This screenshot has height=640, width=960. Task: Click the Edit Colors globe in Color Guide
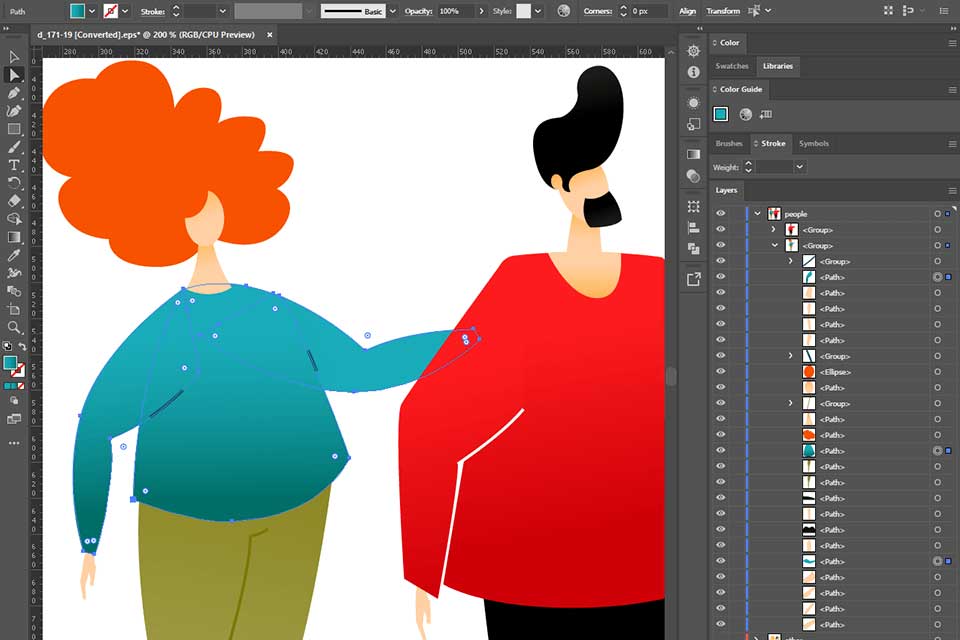[x=746, y=114]
